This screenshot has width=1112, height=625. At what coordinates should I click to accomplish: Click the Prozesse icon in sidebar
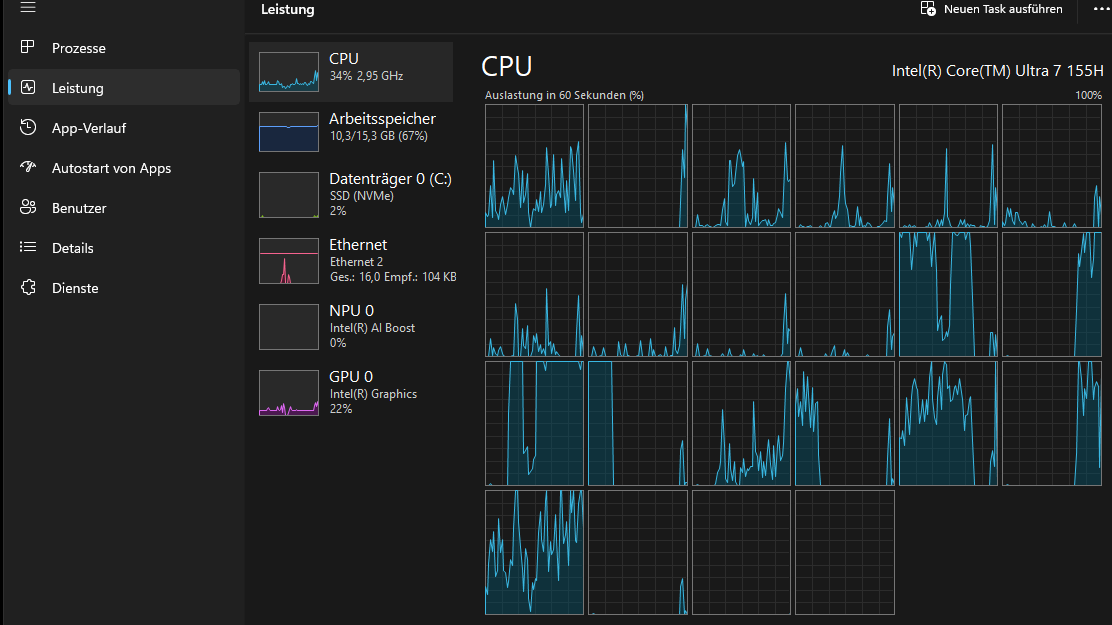pos(28,47)
